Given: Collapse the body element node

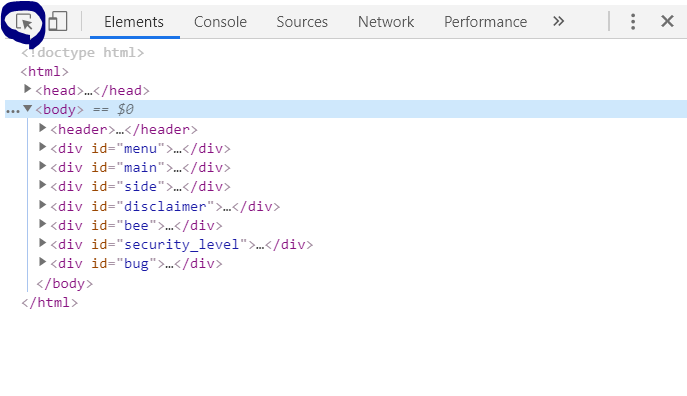Looking at the screenshot, I should pyautogui.click(x=28, y=108).
